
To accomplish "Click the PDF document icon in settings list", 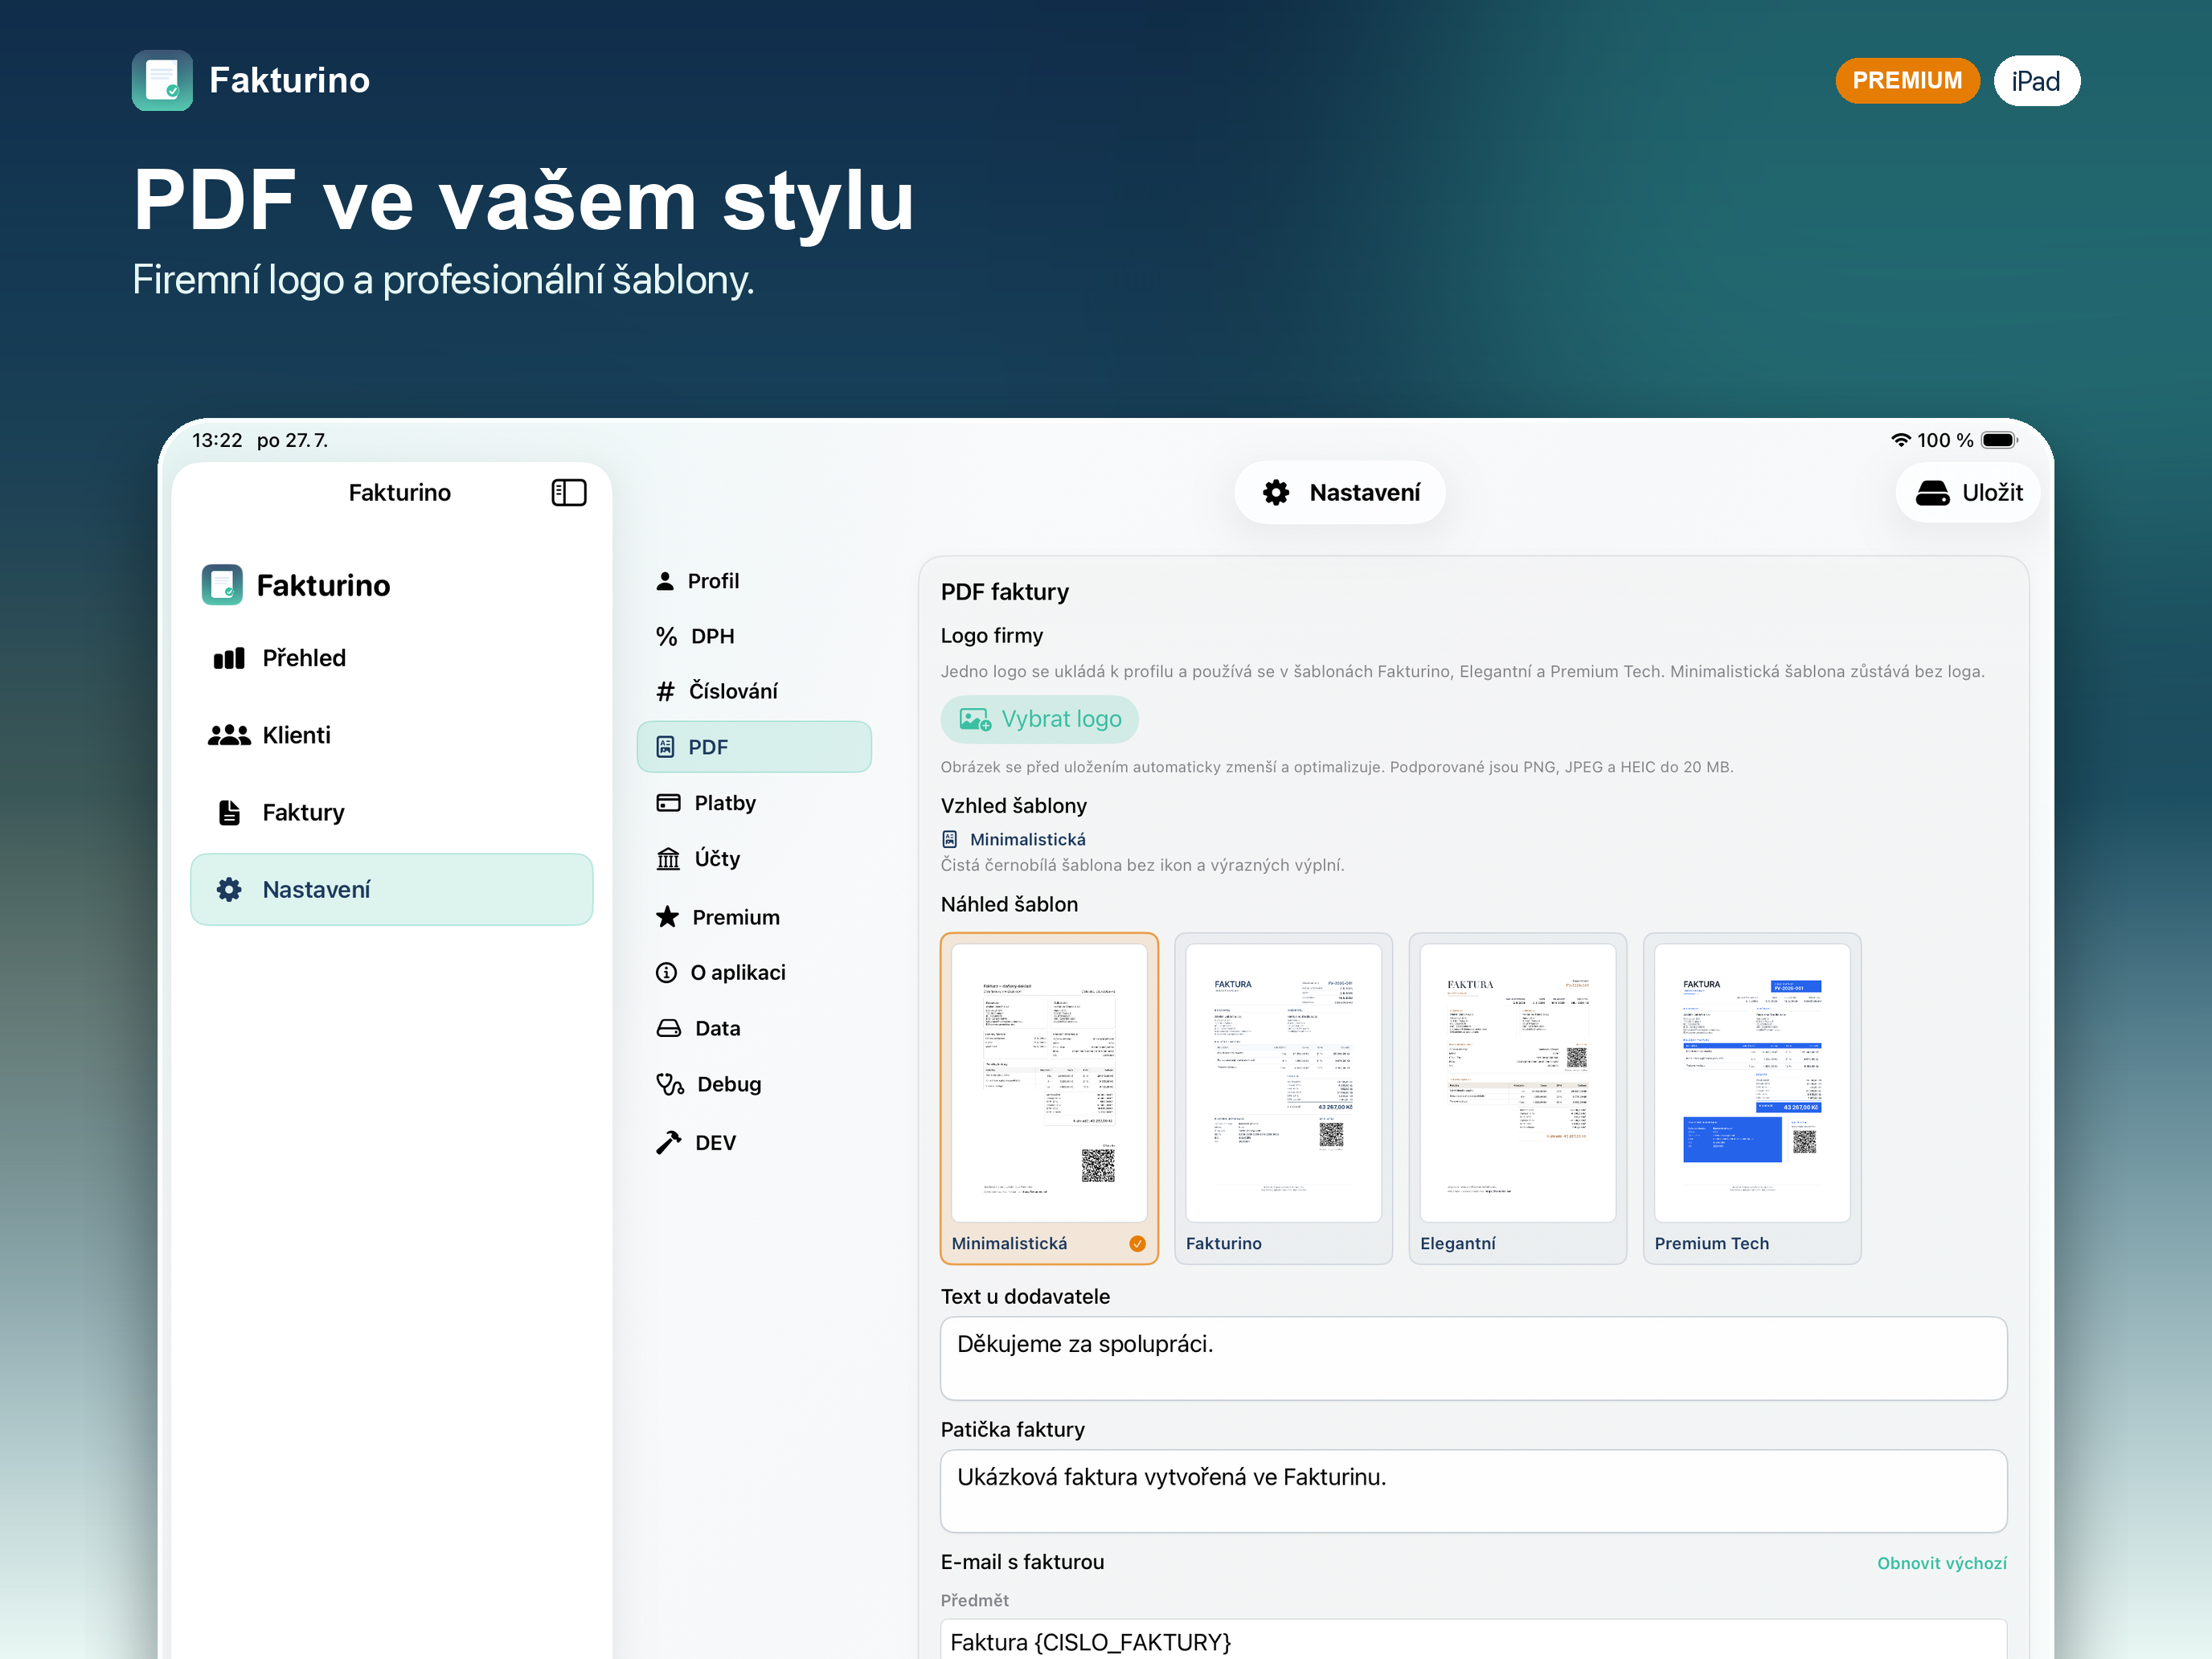I will [x=665, y=747].
